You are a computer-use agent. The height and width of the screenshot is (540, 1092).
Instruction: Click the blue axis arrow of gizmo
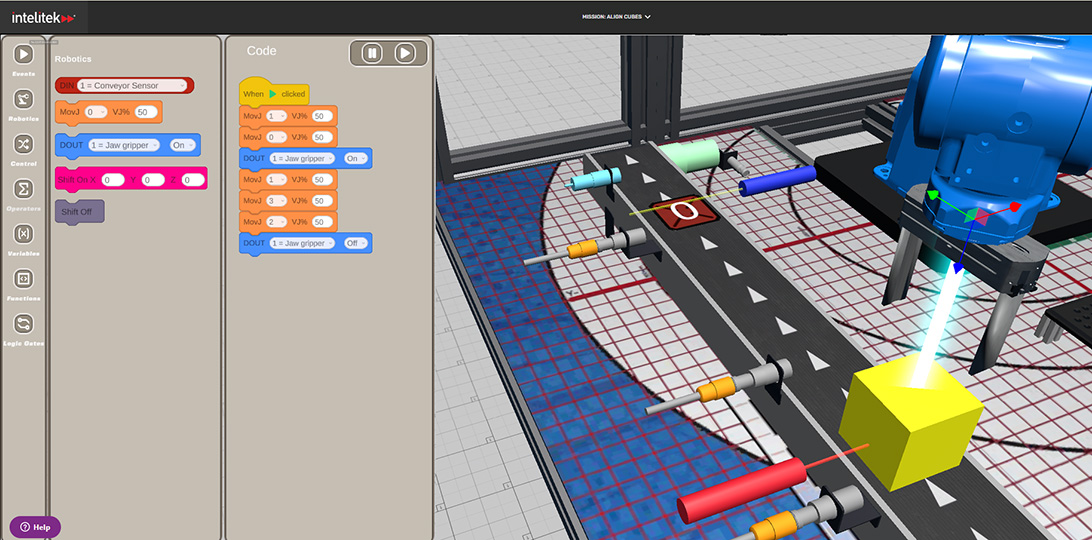click(958, 268)
